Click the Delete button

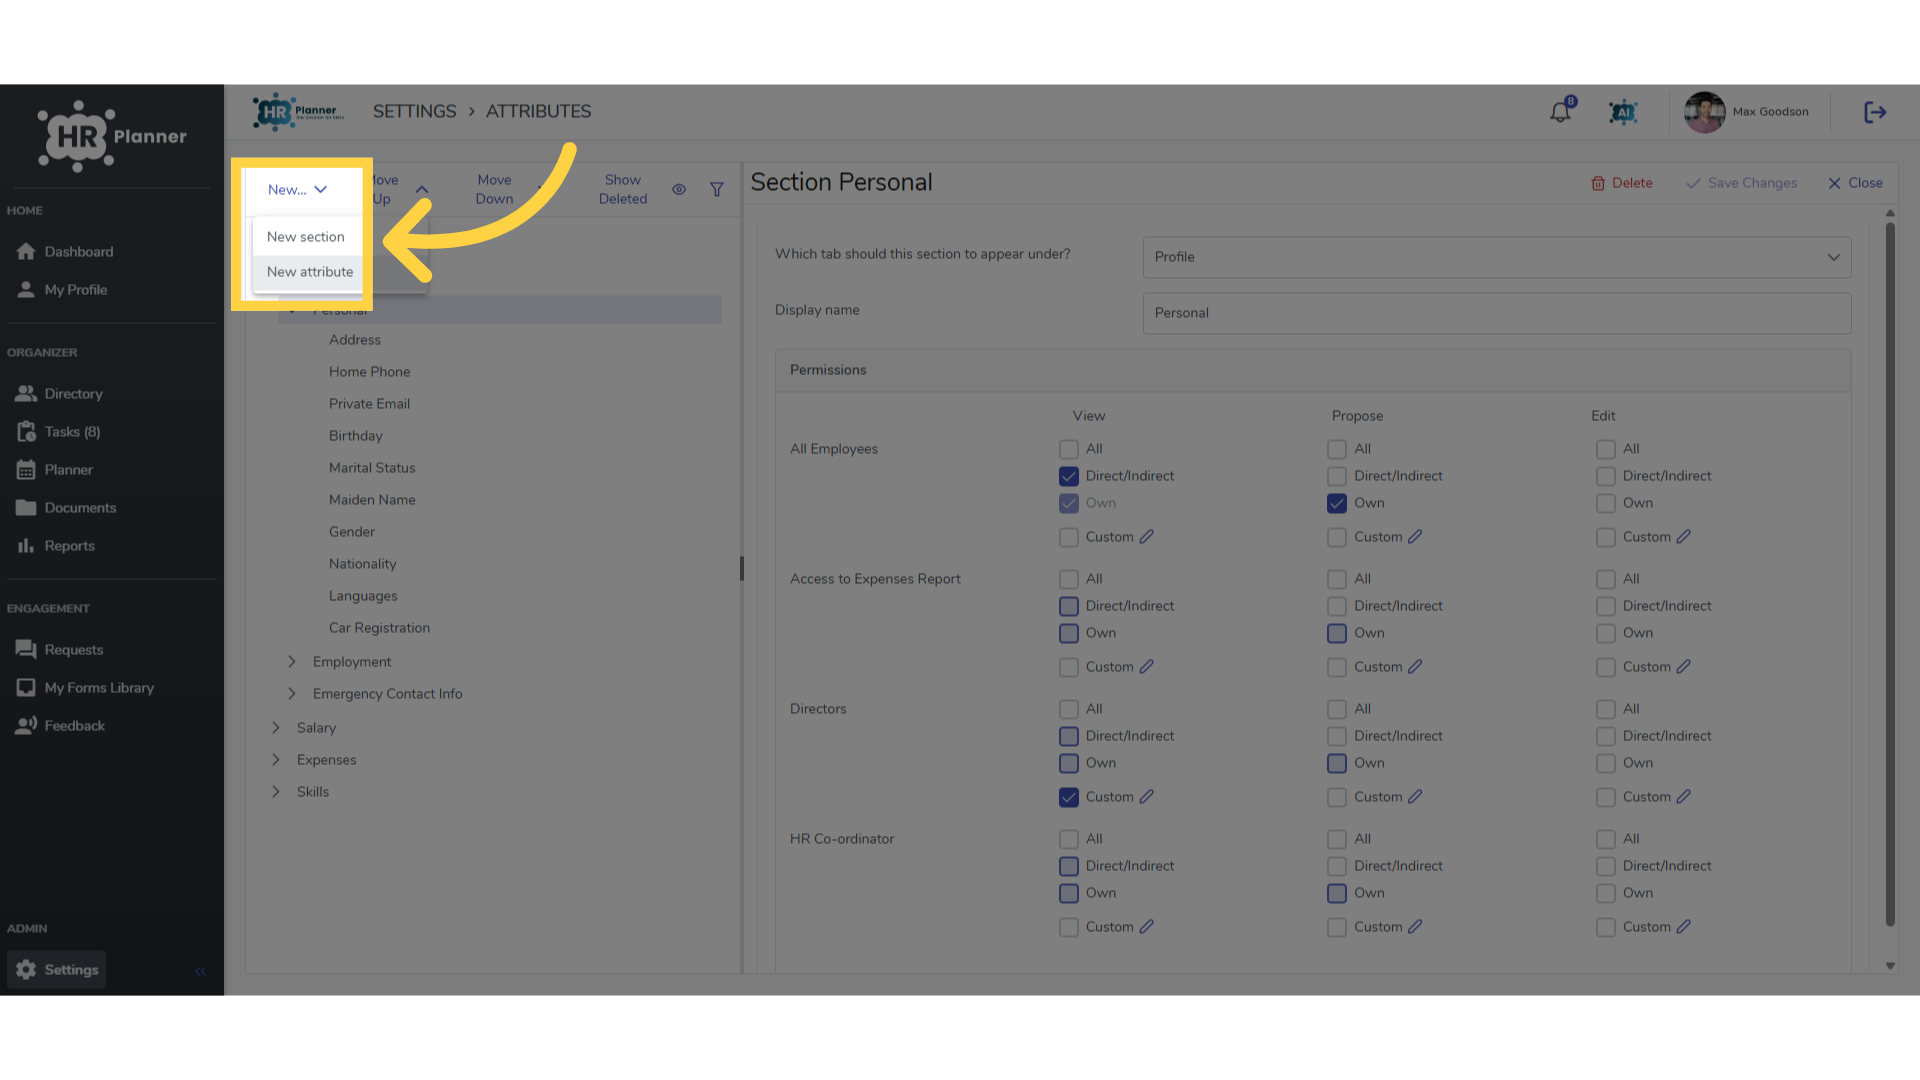tap(1621, 183)
